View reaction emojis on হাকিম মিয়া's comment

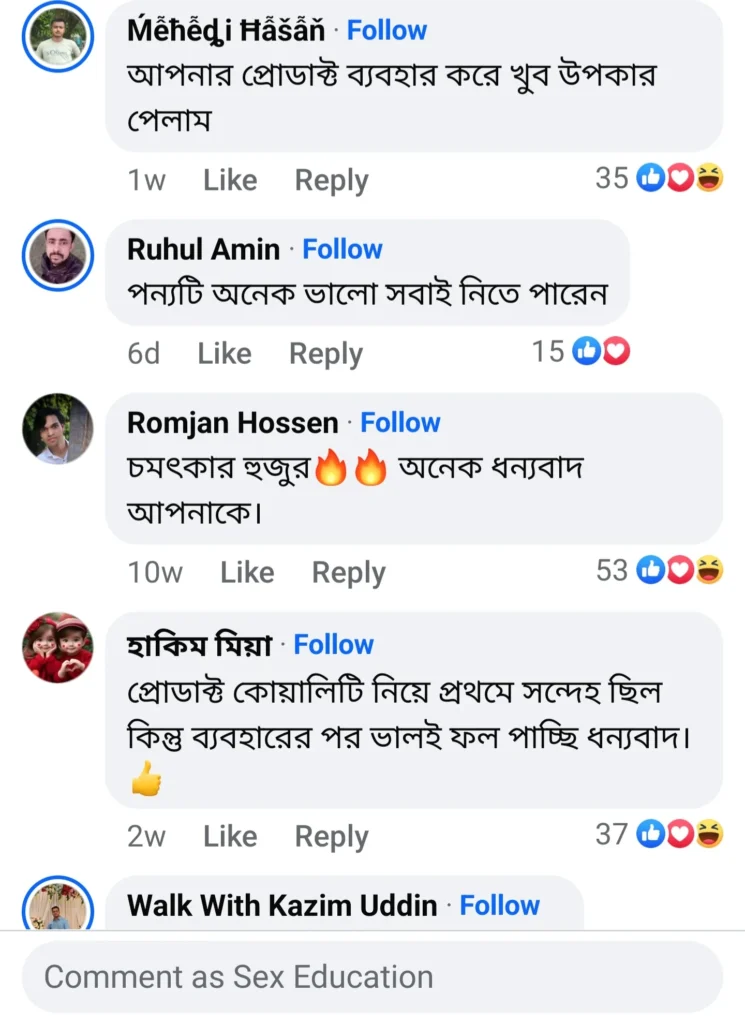(680, 834)
